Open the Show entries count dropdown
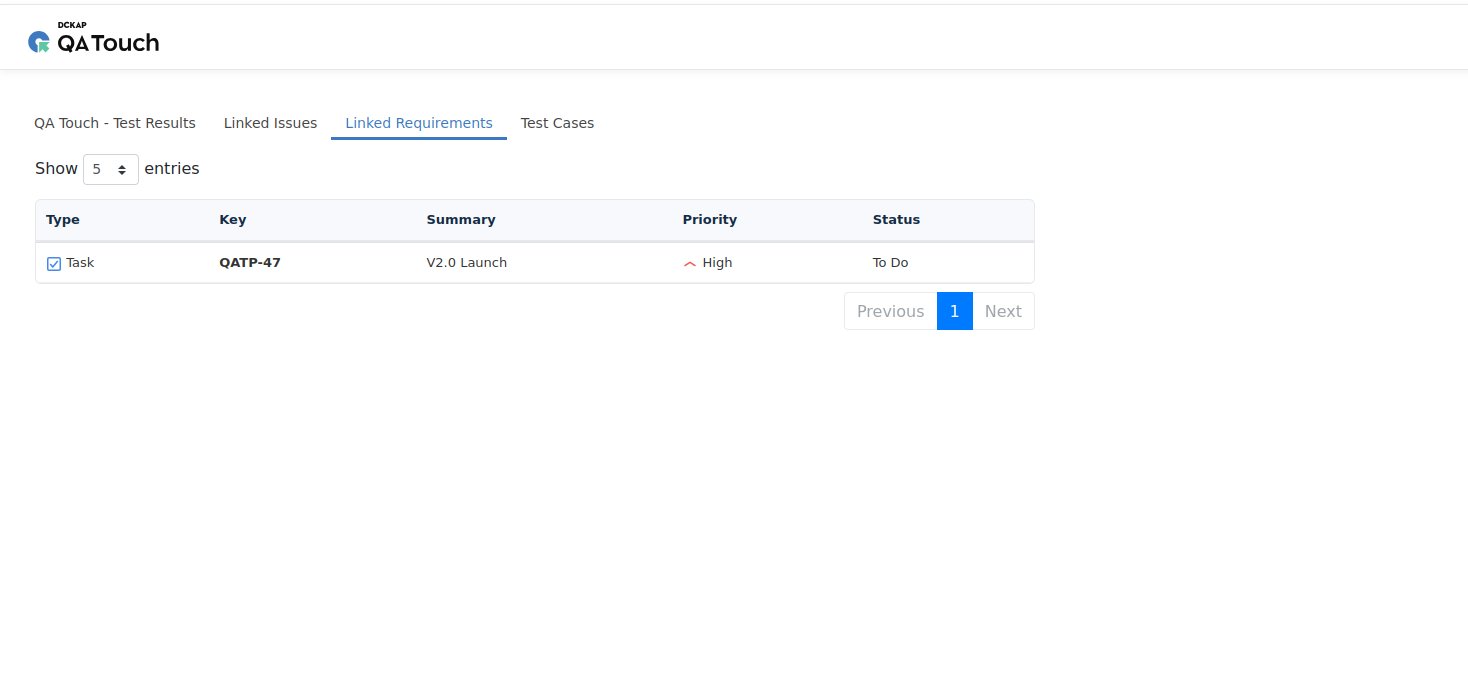 (x=111, y=169)
